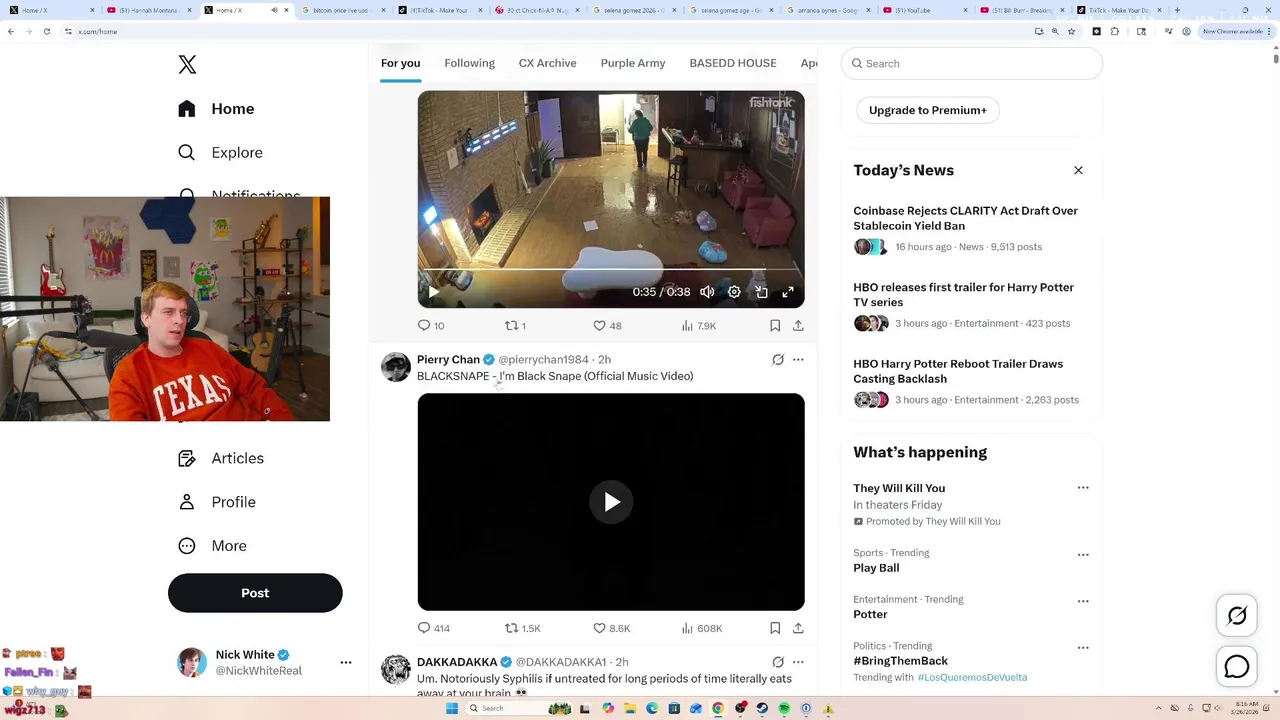Image resolution: width=1280 pixels, height=720 pixels.
Task: Reply to the post with 414 replies
Action: (x=434, y=628)
